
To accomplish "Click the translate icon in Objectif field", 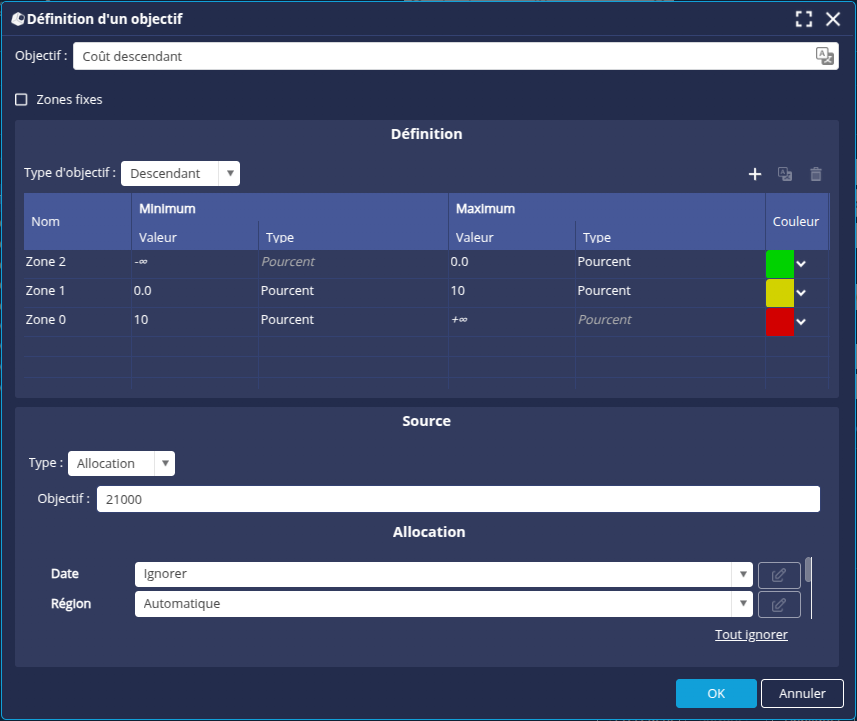I will point(823,56).
